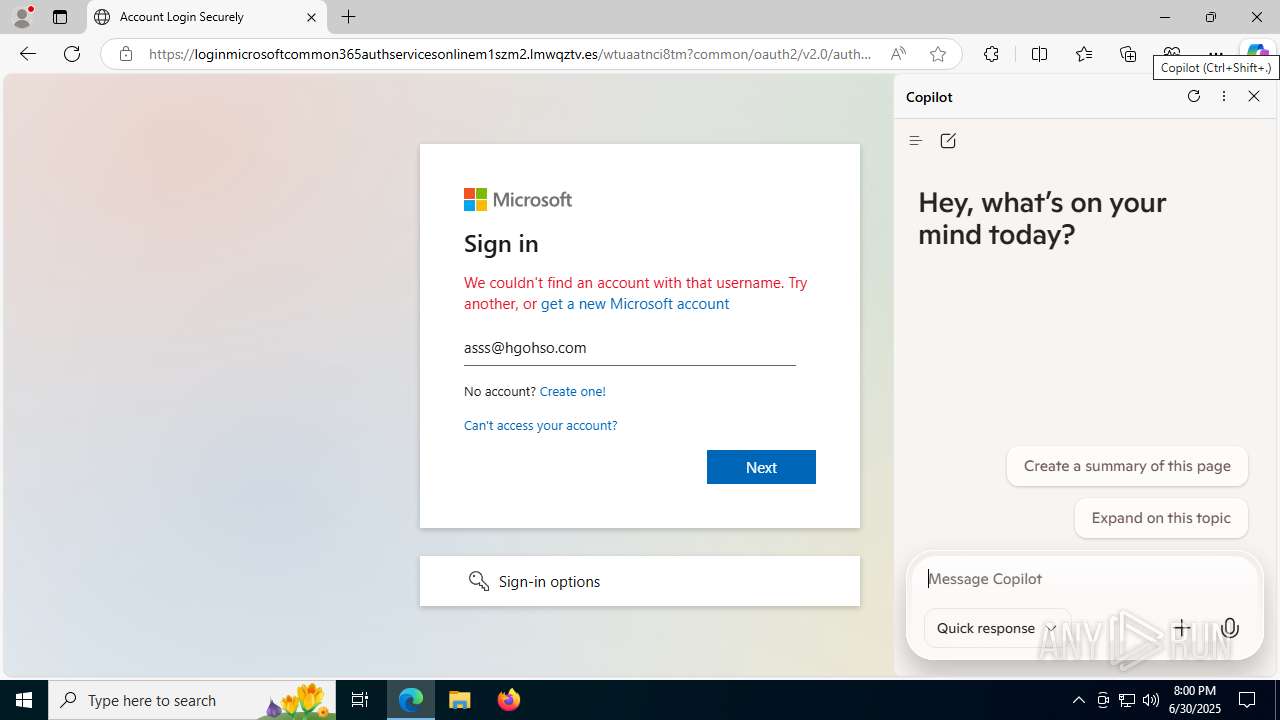Refresh the current page
Screen dimensions: 1280x720
[72, 54]
